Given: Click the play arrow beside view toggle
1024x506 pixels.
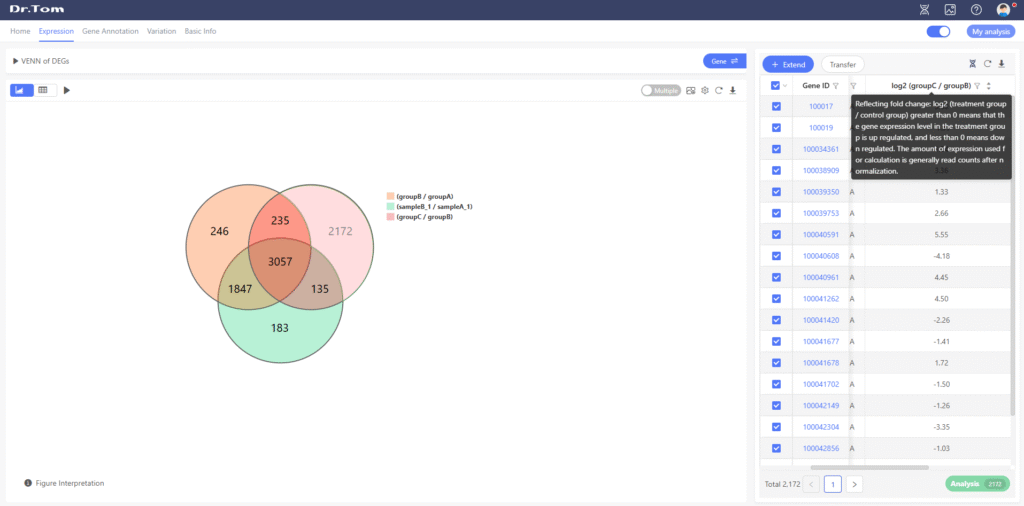Looking at the screenshot, I should [67, 90].
